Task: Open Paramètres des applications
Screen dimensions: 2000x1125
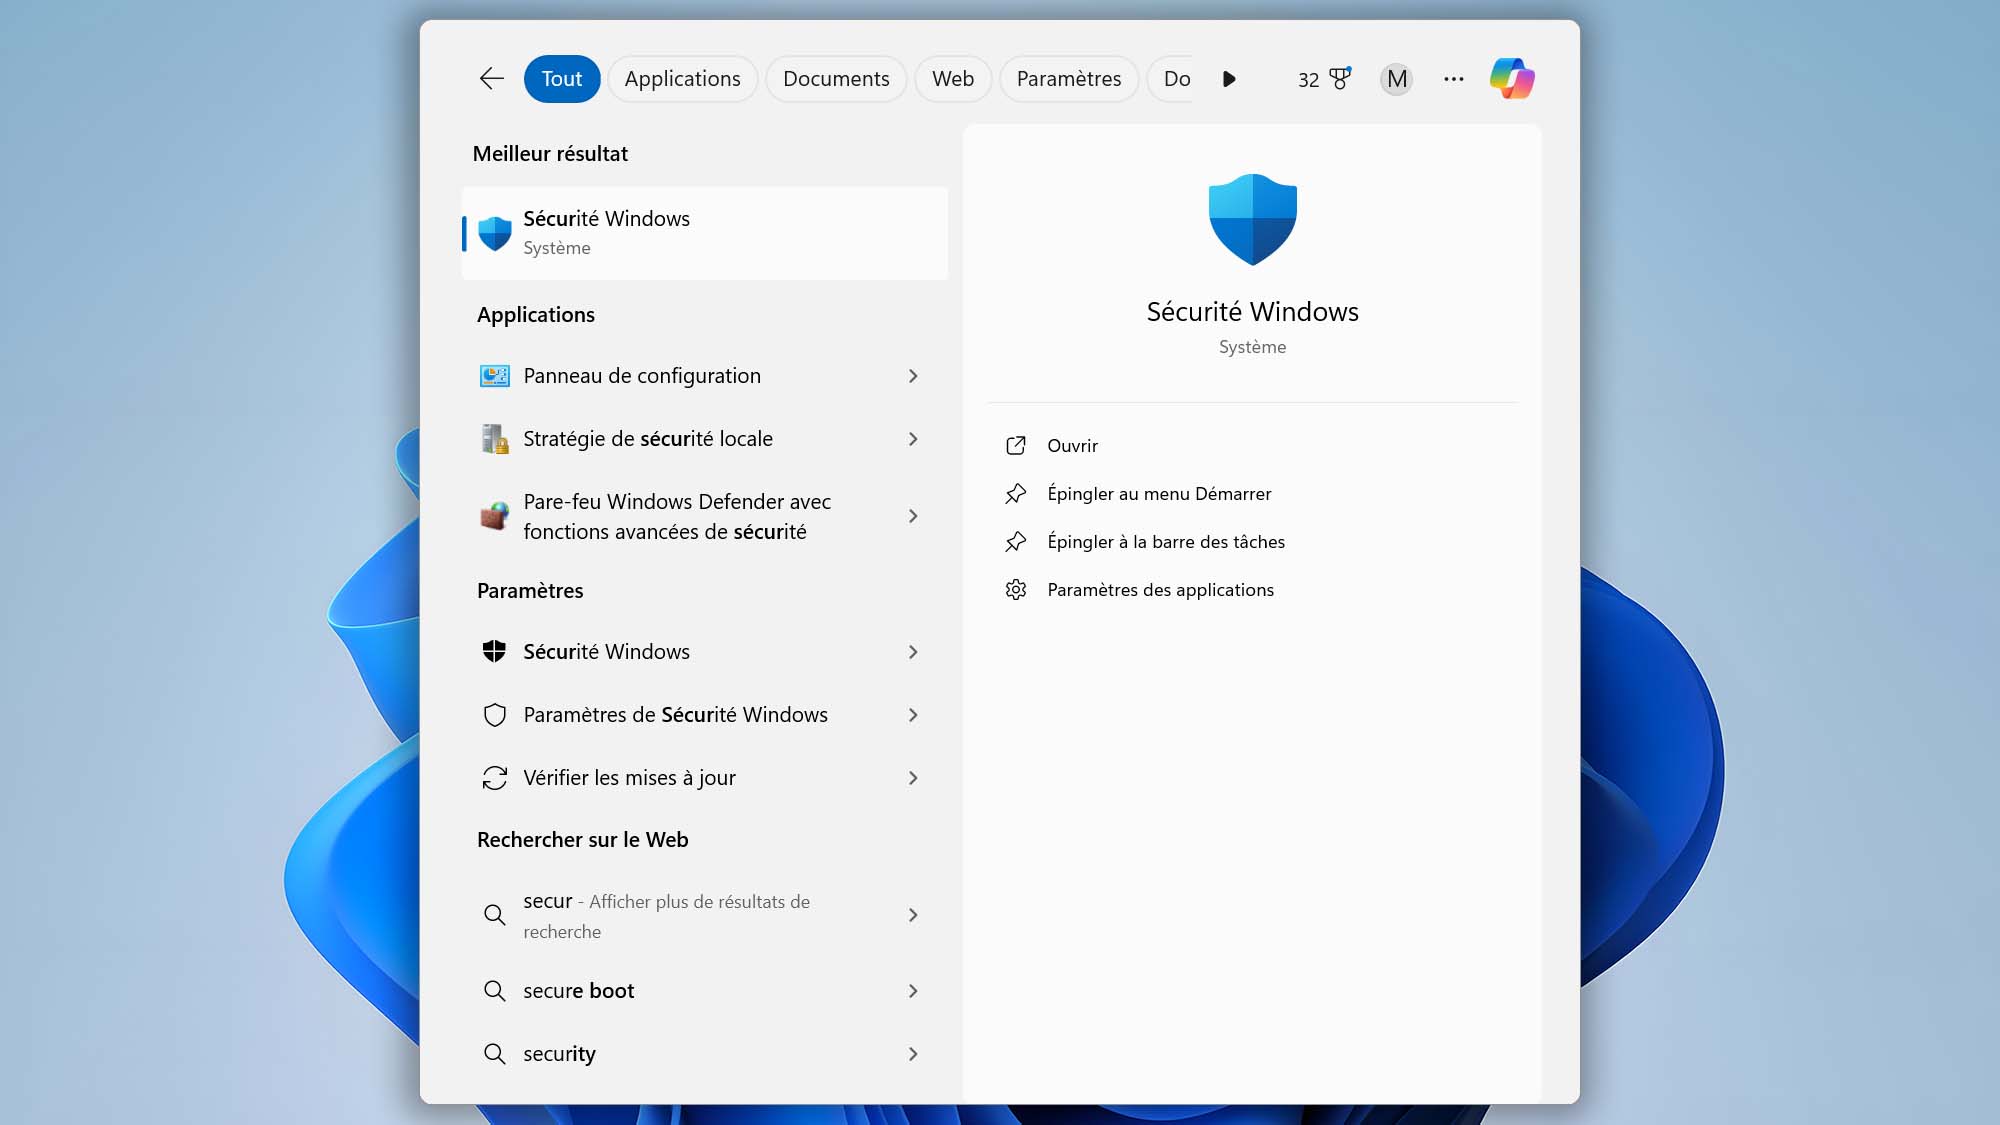Action: [1252, 590]
